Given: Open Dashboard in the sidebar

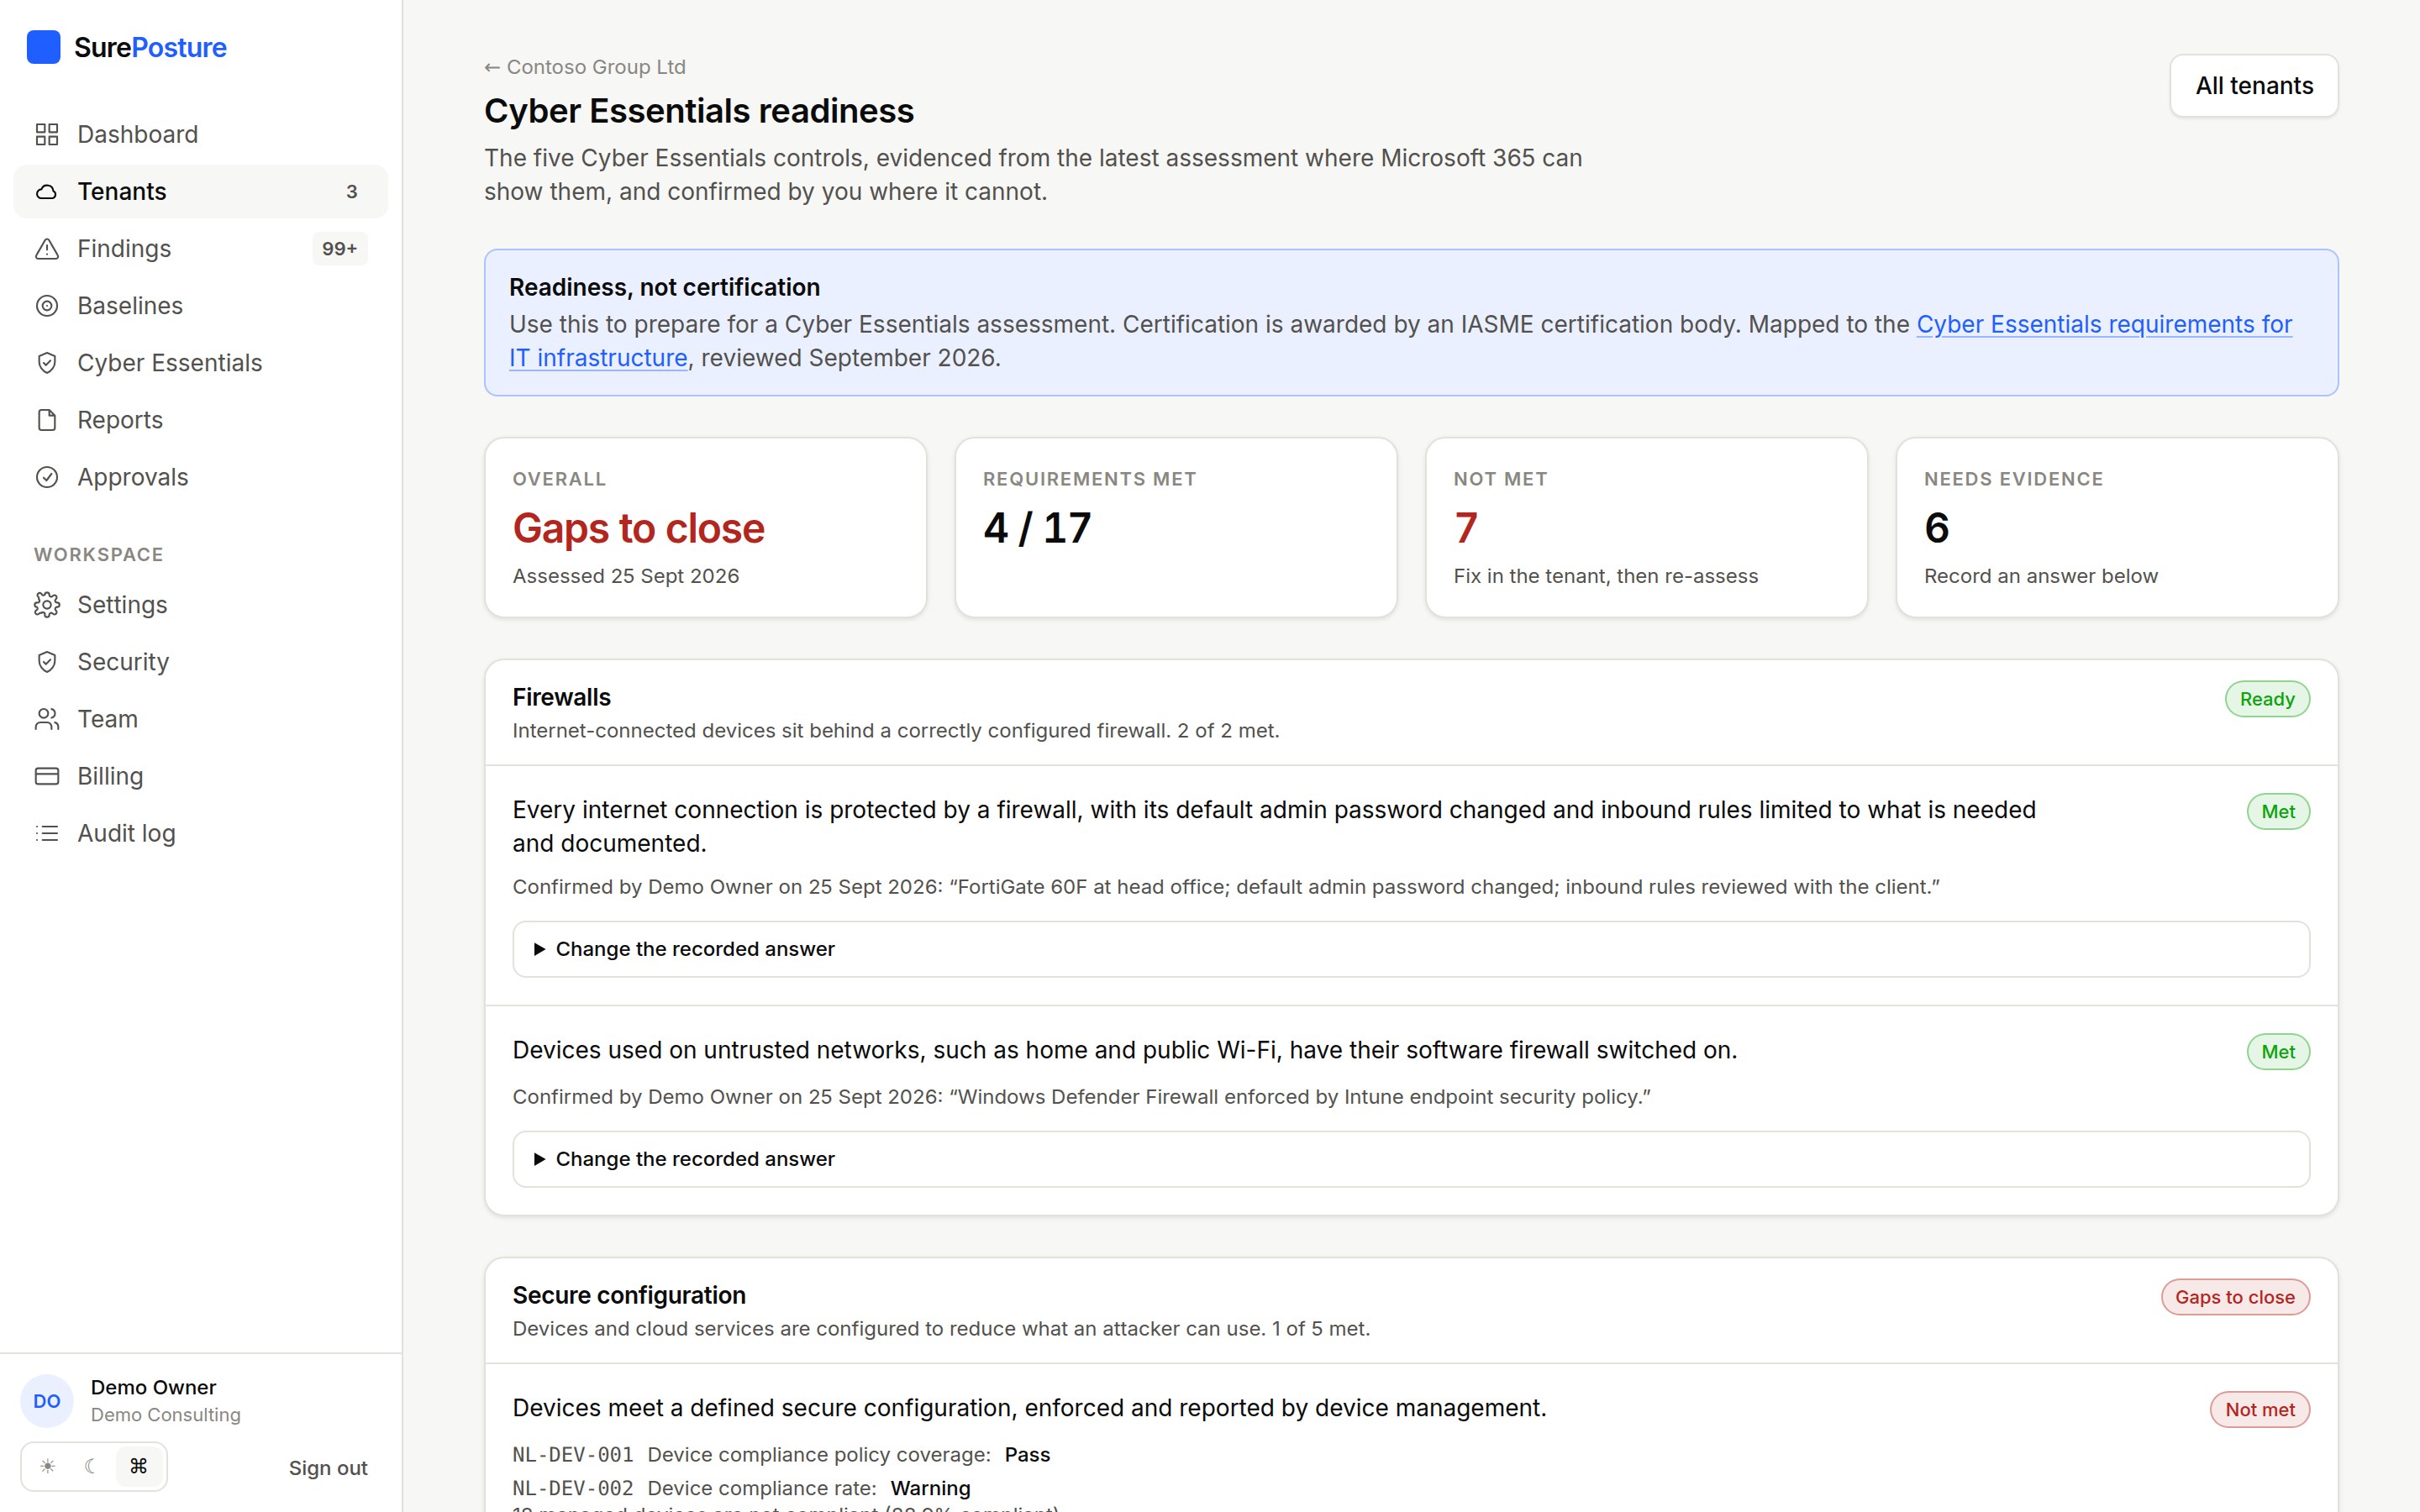Looking at the screenshot, I should tap(201, 134).
